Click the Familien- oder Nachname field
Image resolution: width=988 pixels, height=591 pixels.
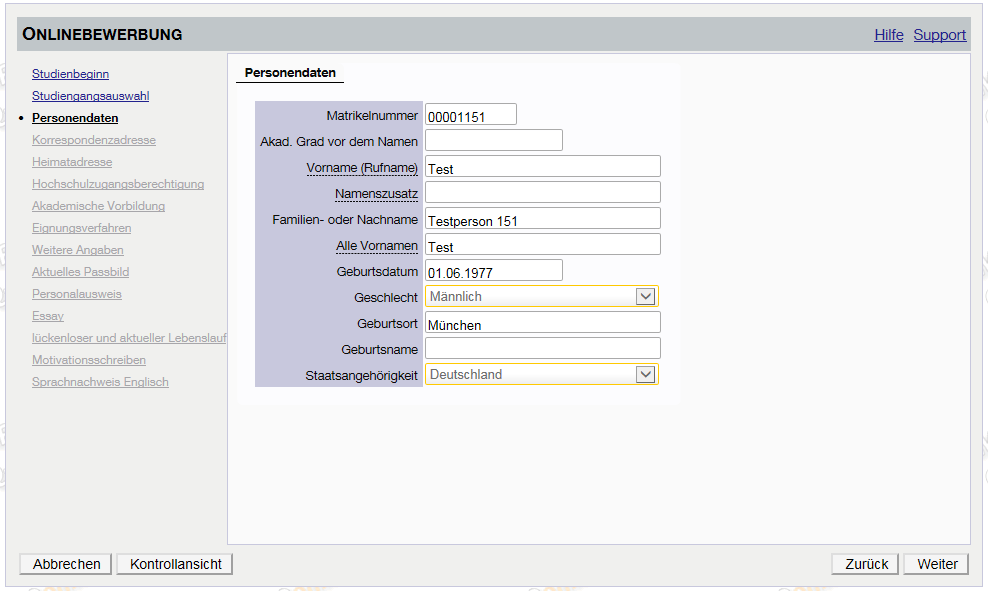click(x=542, y=219)
